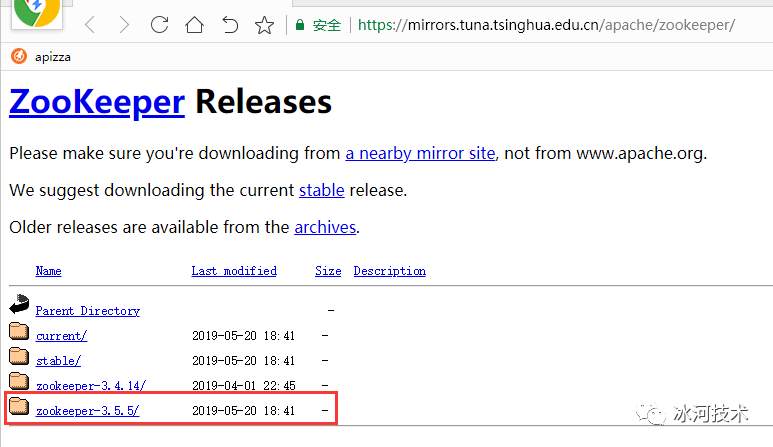The image size is (773, 447).
Task: Click the browser back arrow
Action: [89, 25]
